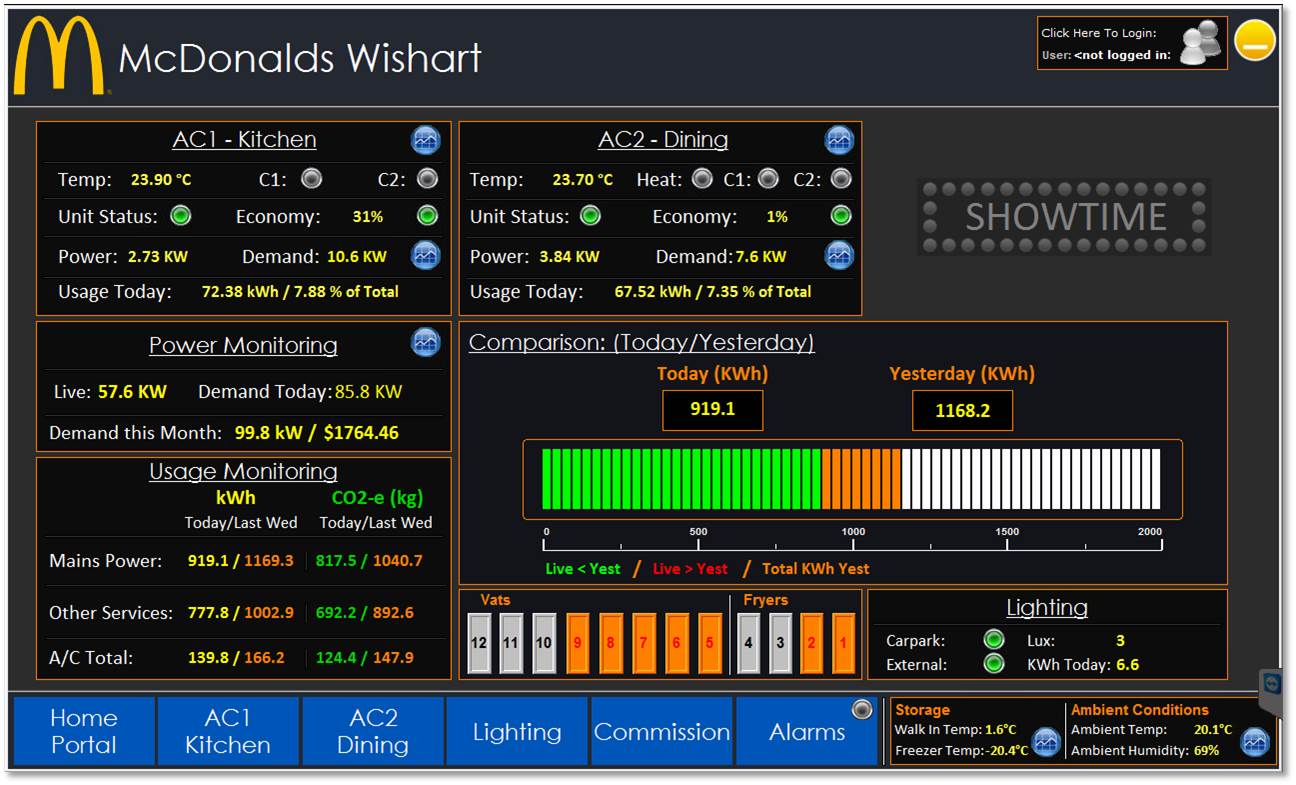Click AC1 C2 compressor indicator
1296x785 pixels.
[427, 179]
